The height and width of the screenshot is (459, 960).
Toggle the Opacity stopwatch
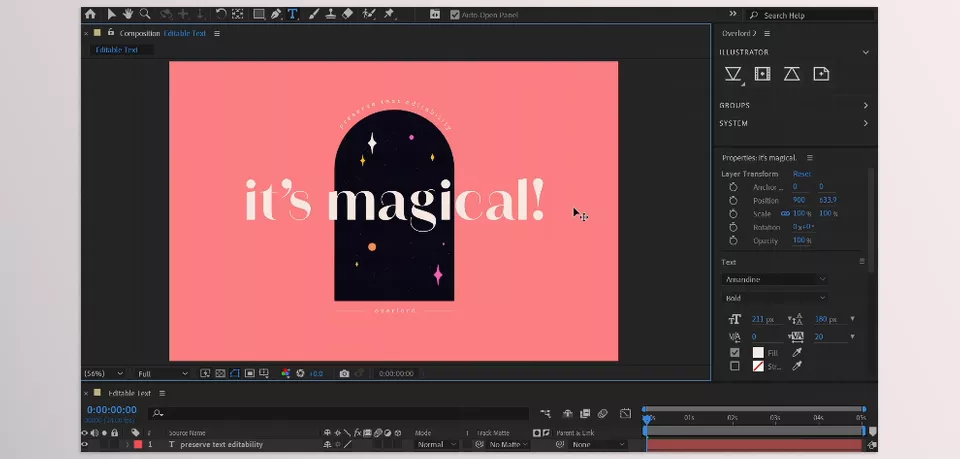(x=733, y=241)
